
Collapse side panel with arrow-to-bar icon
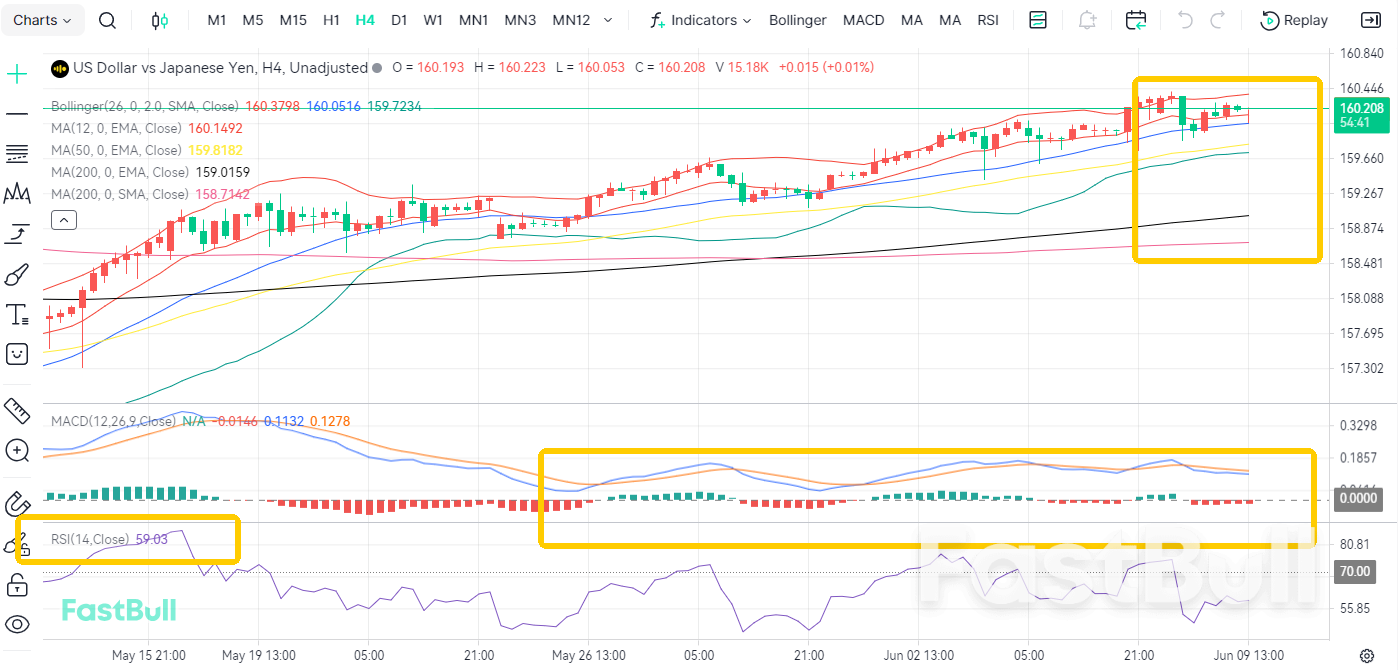point(1370,20)
